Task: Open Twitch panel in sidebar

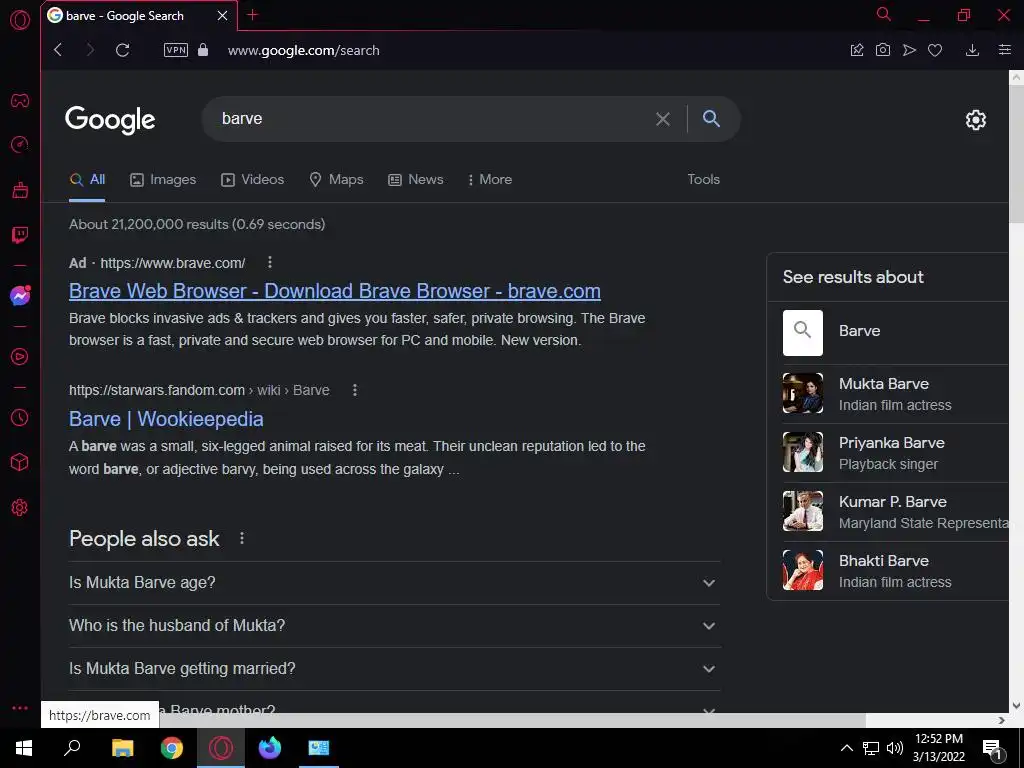Action: pos(20,234)
